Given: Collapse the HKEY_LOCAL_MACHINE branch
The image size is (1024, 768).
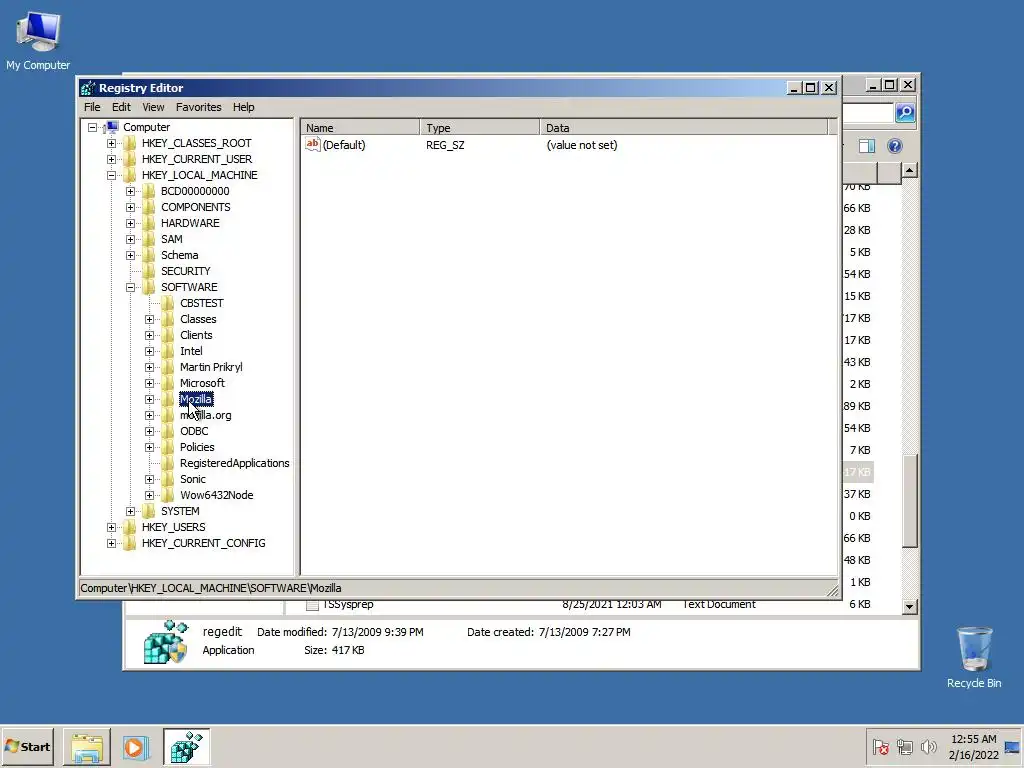Looking at the screenshot, I should 112,175.
